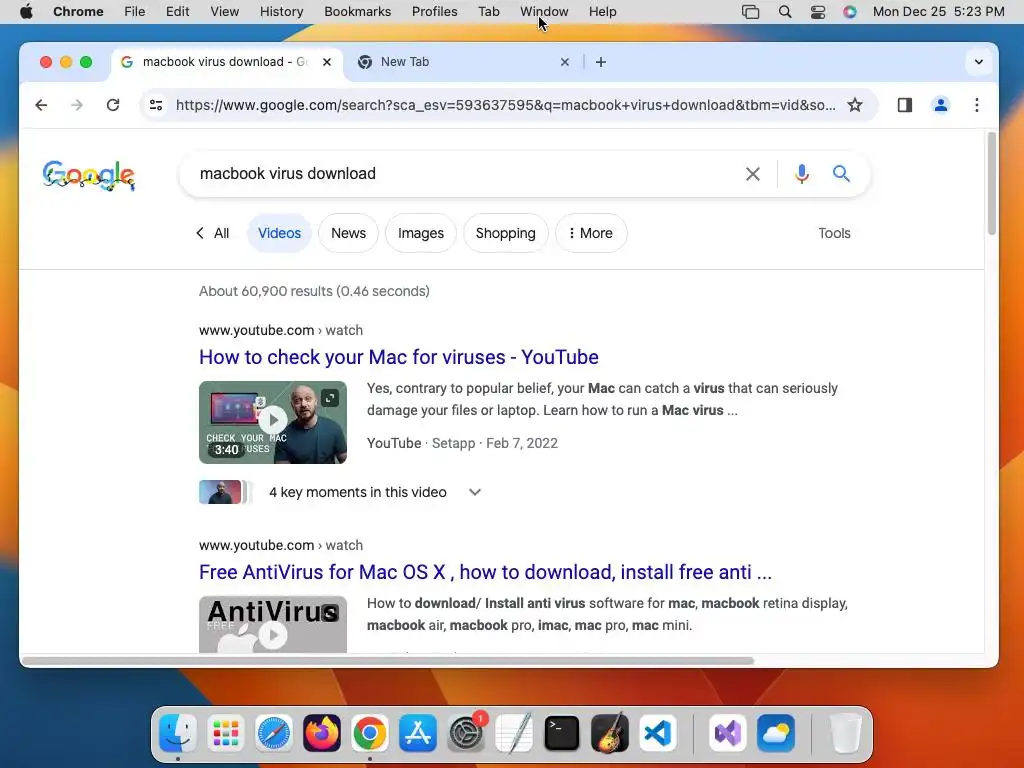This screenshot has height=768, width=1024.
Task: Select the Videos filter
Action: click(x=280, y=233)
